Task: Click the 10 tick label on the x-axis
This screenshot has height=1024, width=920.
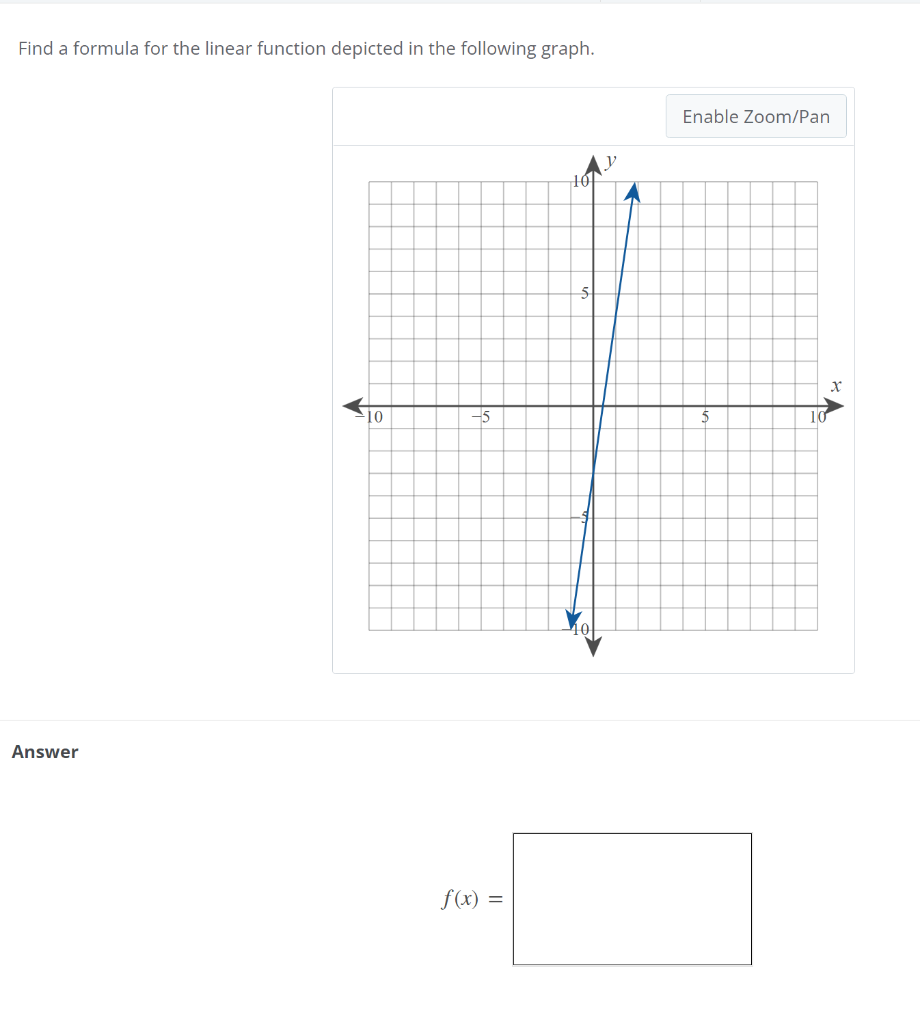Action: (816, 417)
